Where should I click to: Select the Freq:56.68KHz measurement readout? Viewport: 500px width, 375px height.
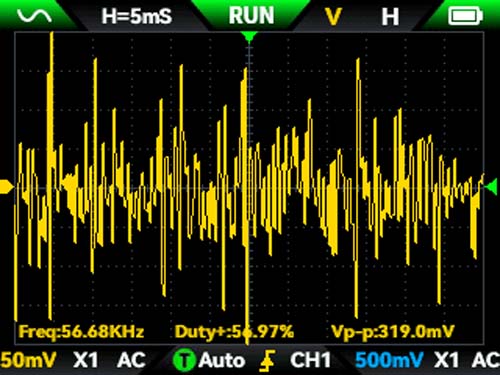point(81,332)
